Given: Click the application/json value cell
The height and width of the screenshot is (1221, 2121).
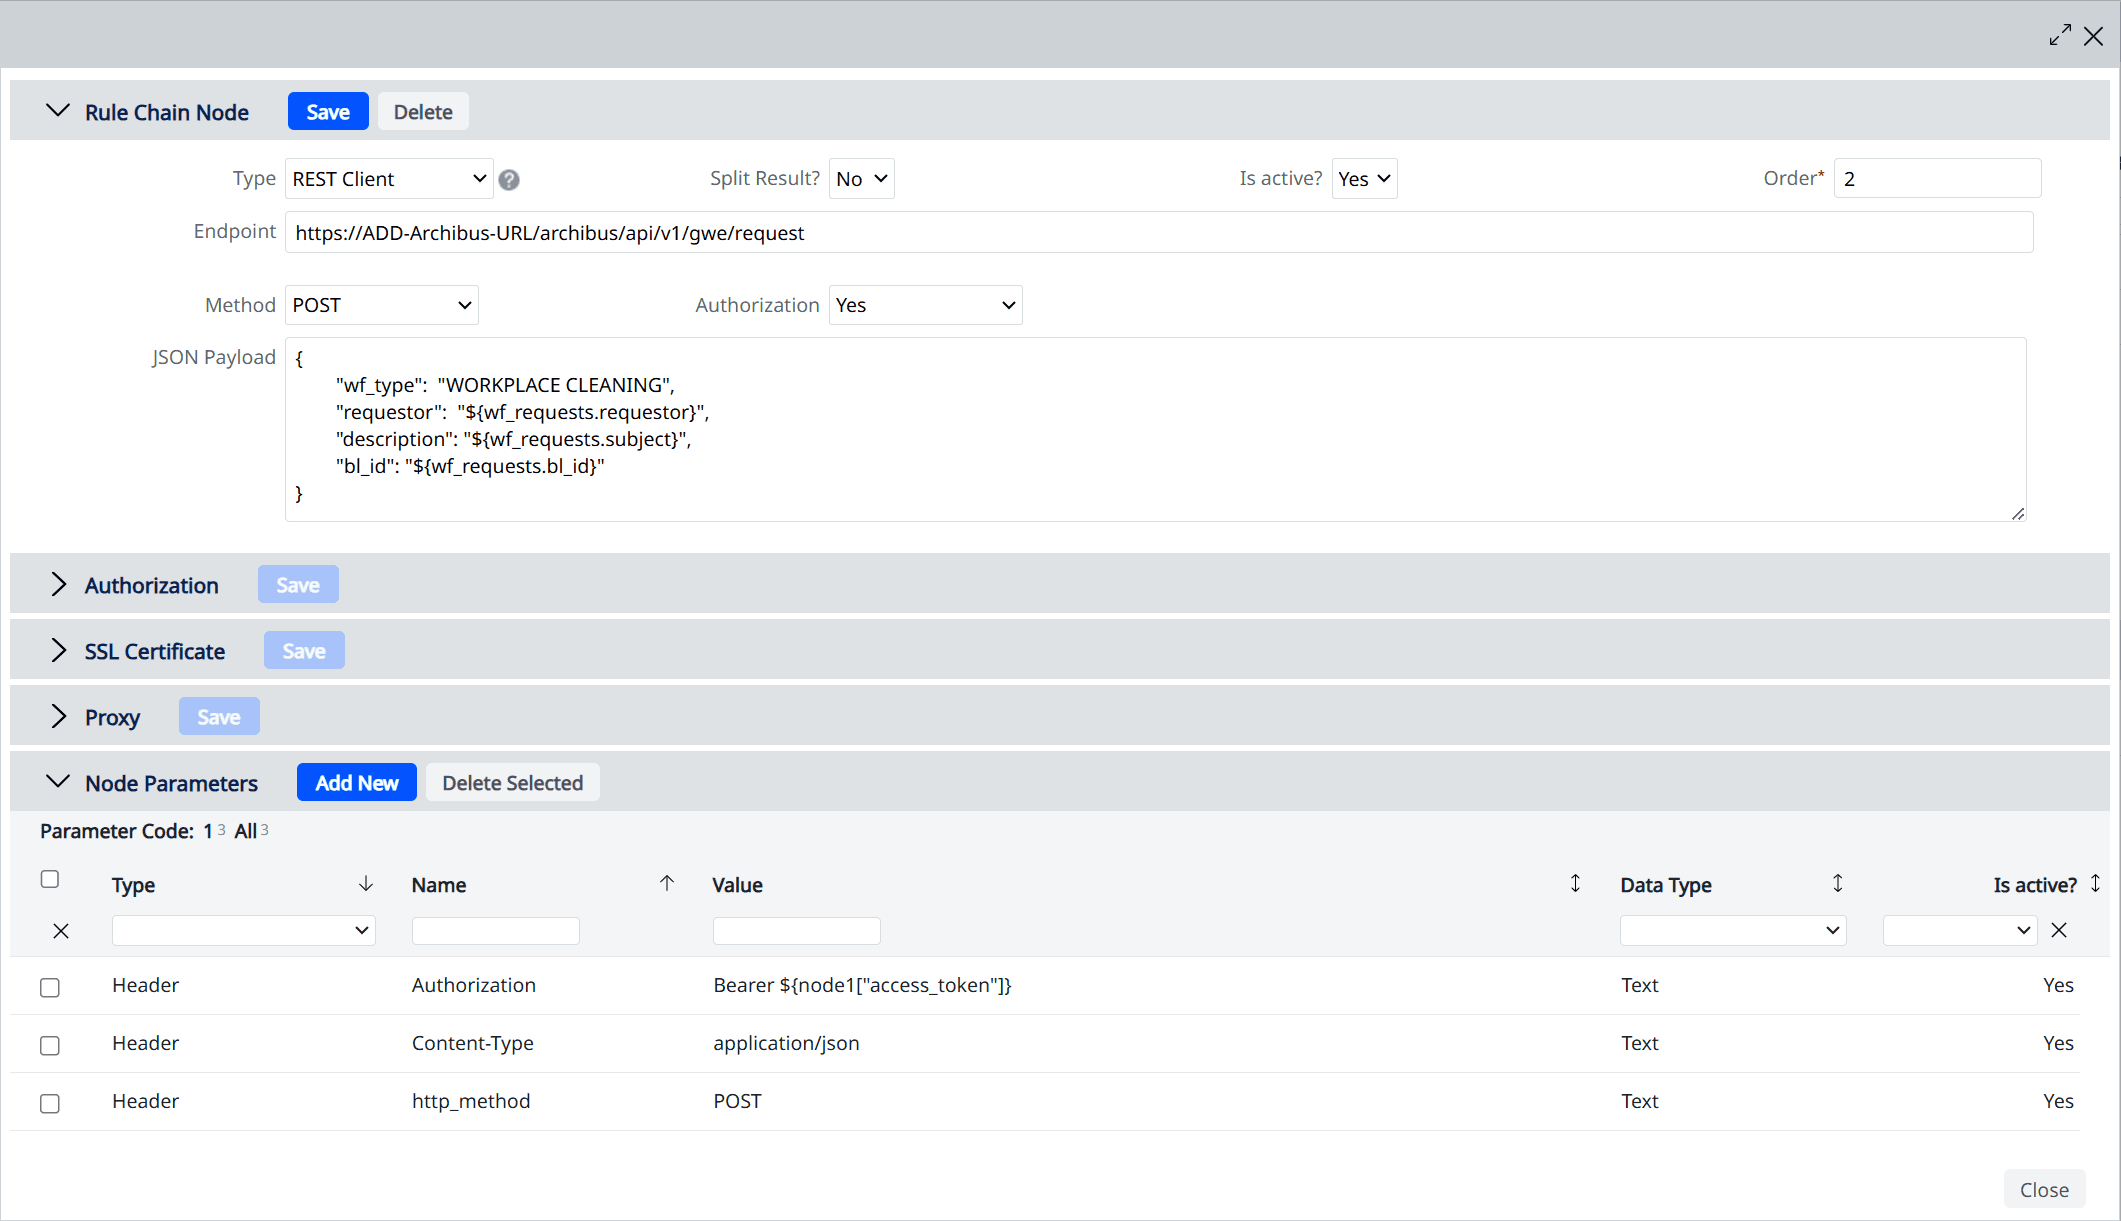Looking at the screenshot, I should (x=786, y=1043).
